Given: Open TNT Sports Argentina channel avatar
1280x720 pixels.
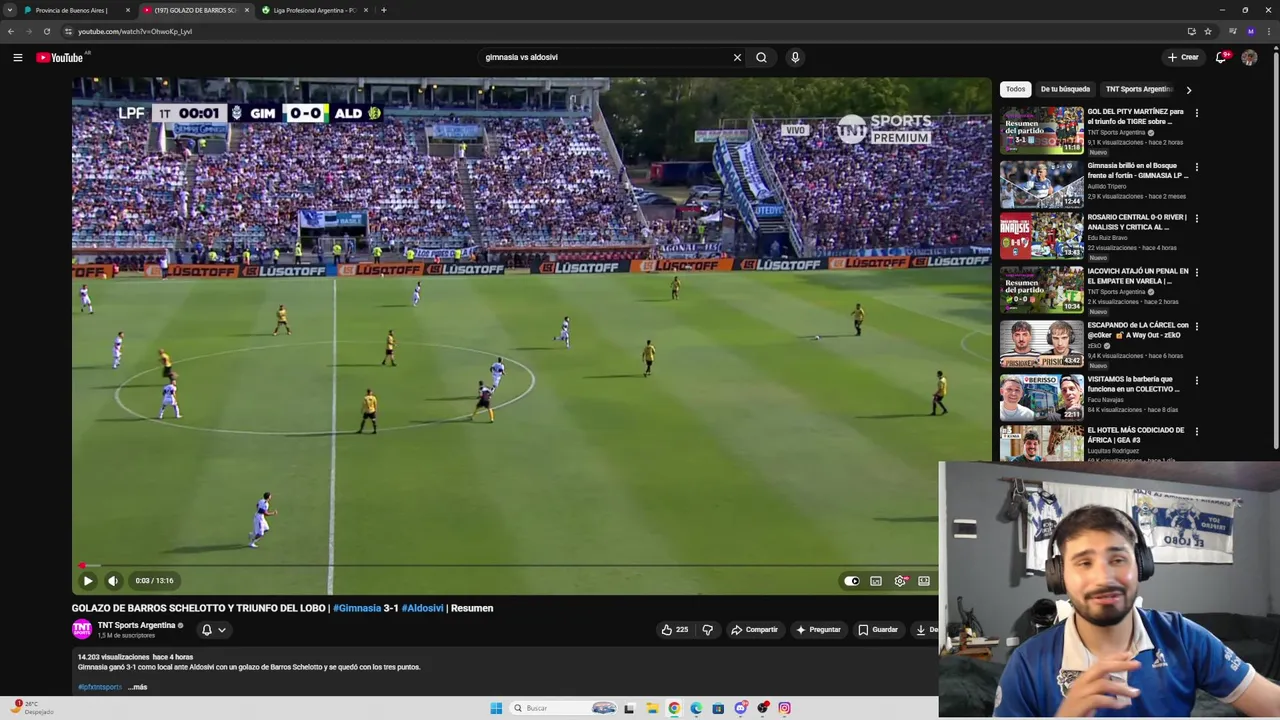Looking at the screenshot, I should [82, 629].
